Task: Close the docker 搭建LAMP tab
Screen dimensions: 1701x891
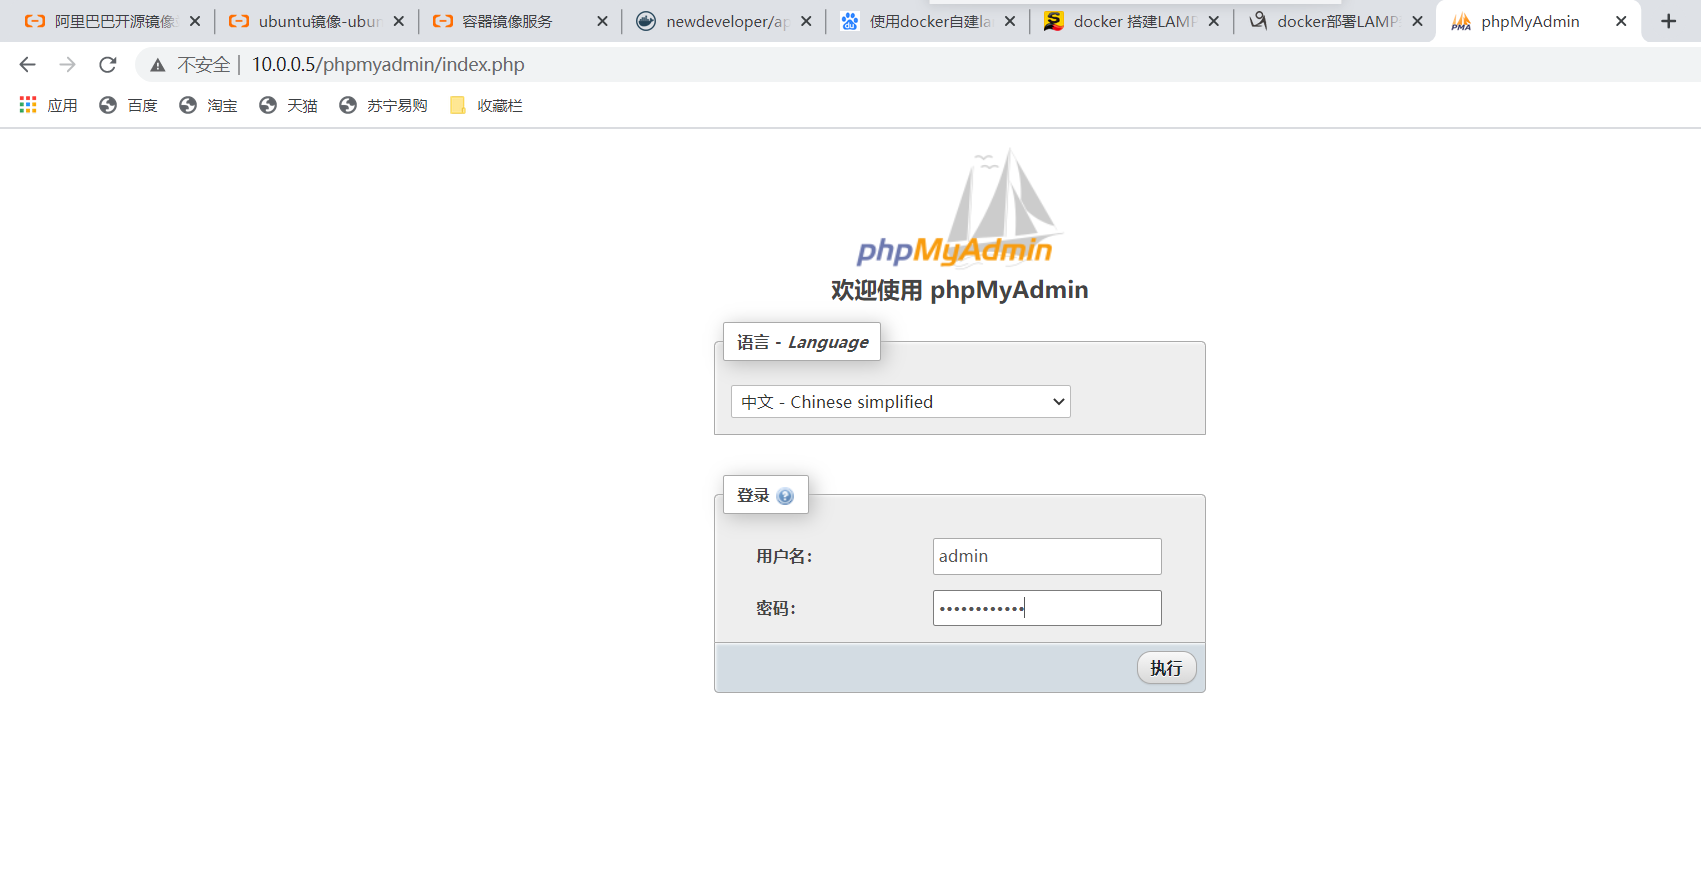Action: point(1214,21)
